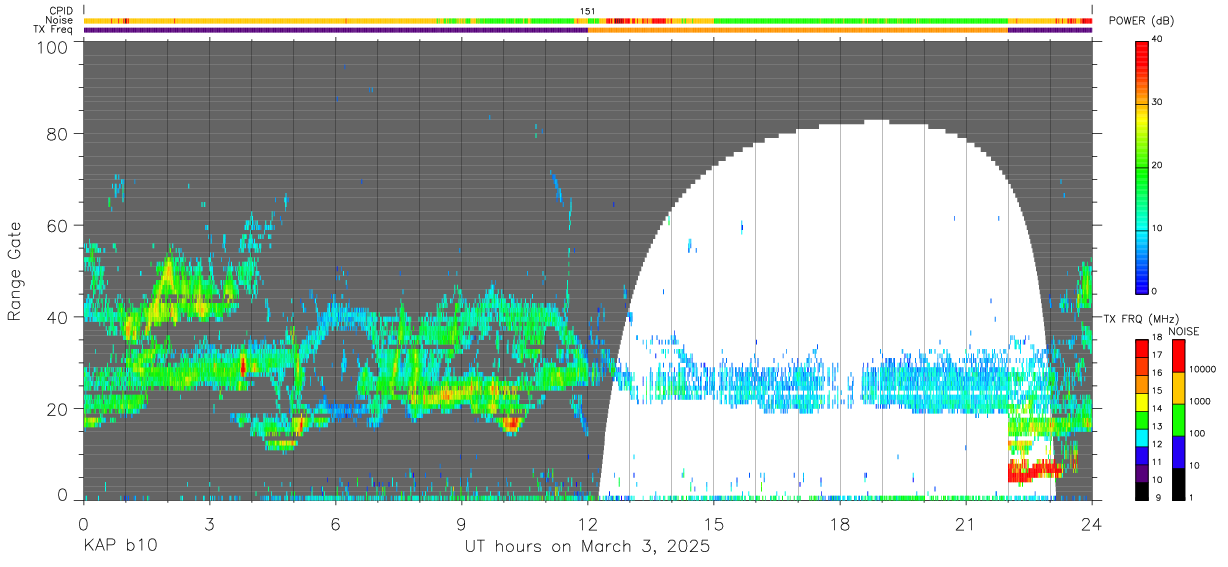1228x567 pixels.
Task: Click the 18 hour tick label
Action: (x=839, y=524)
